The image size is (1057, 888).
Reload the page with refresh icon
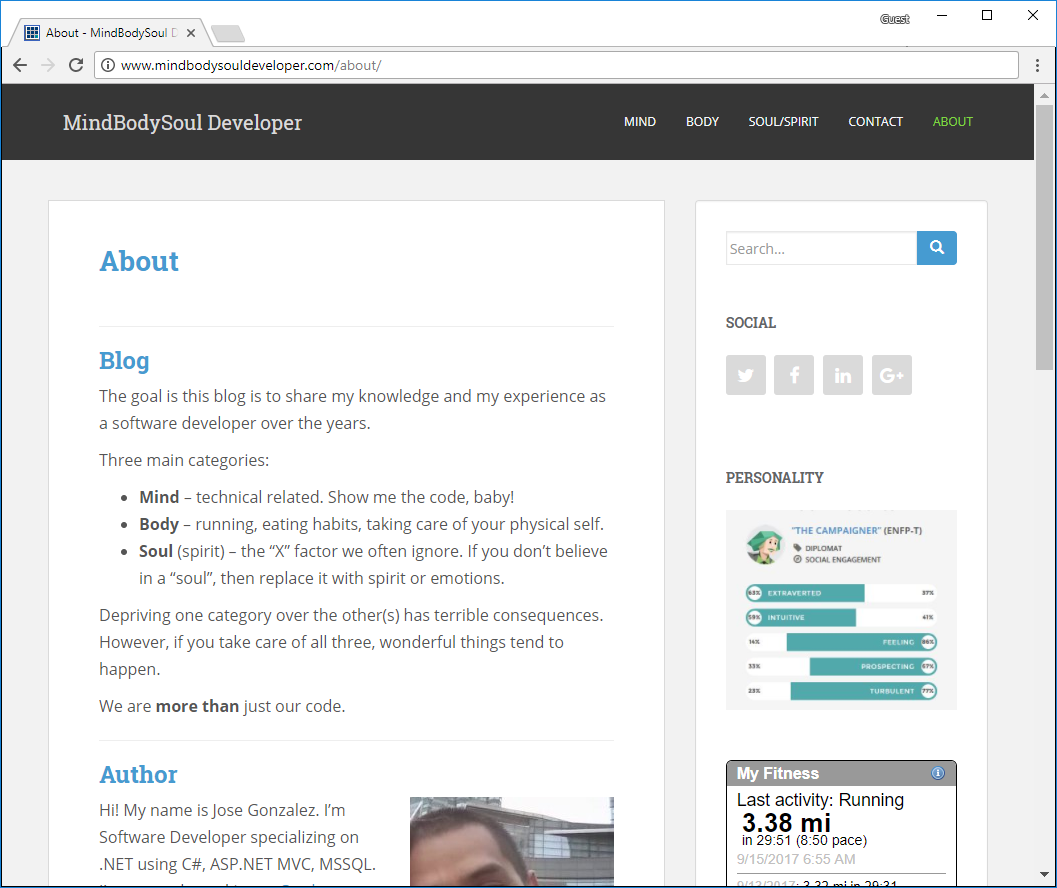76,65
